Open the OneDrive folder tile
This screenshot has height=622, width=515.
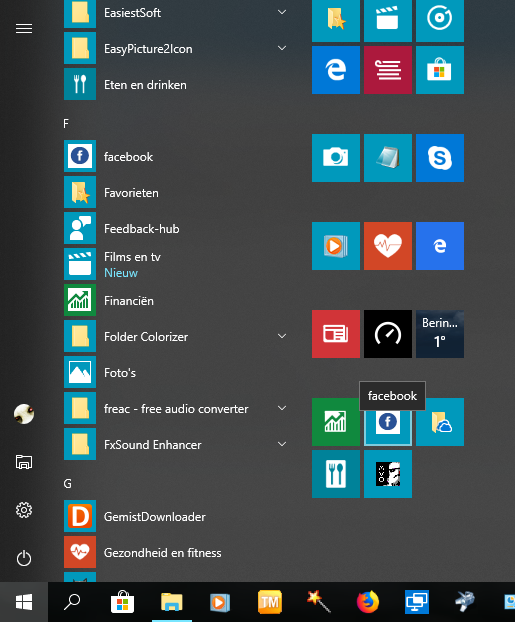pos(440,422)
